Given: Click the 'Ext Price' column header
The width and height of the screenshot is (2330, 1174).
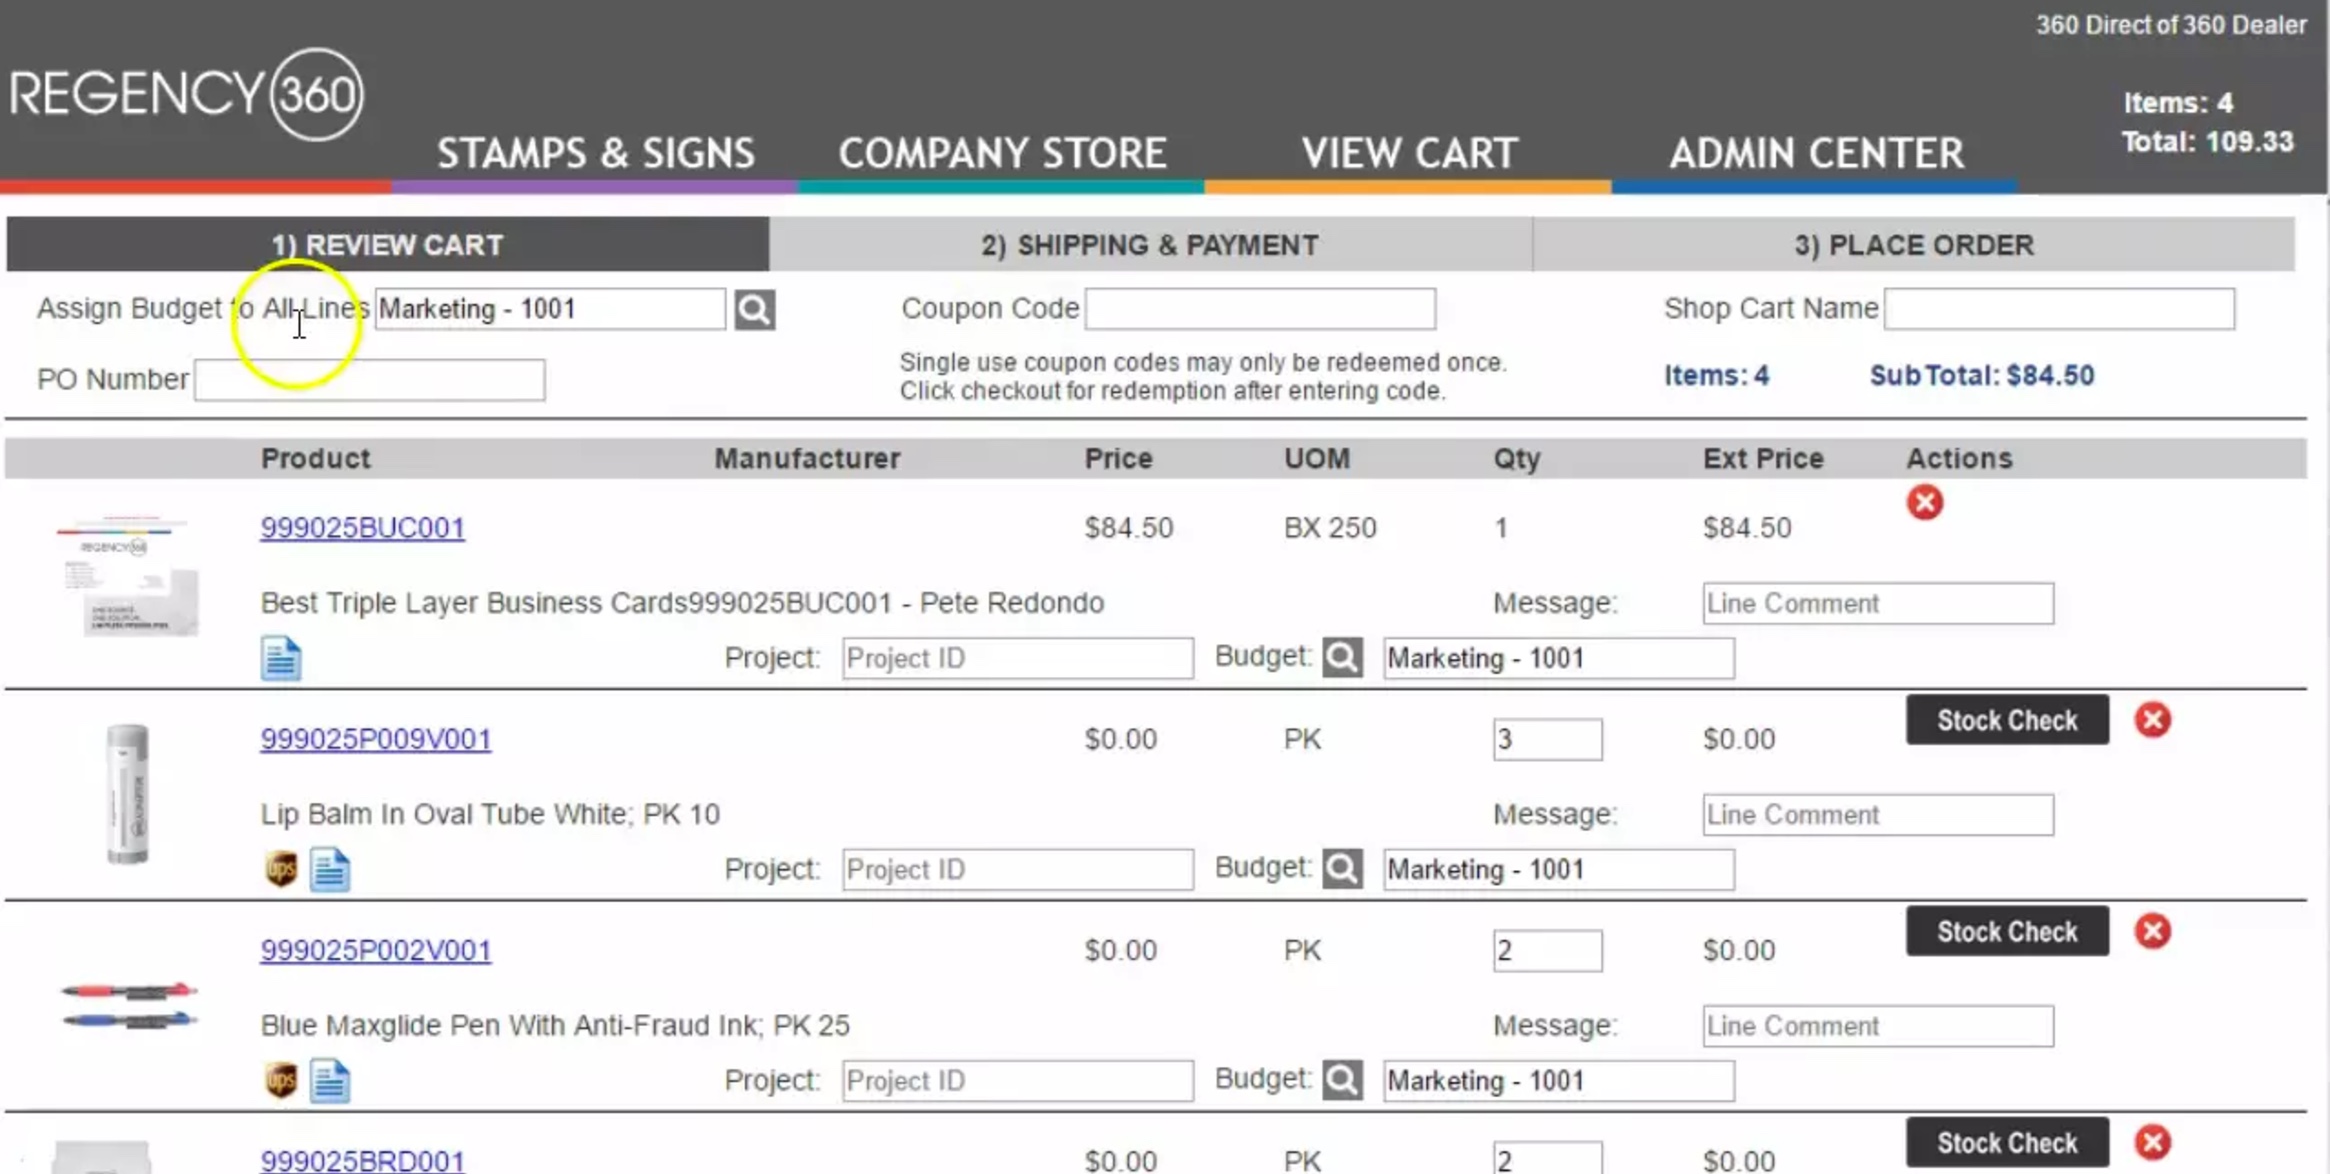Looking at the screenshot, I should [1763, 459].
